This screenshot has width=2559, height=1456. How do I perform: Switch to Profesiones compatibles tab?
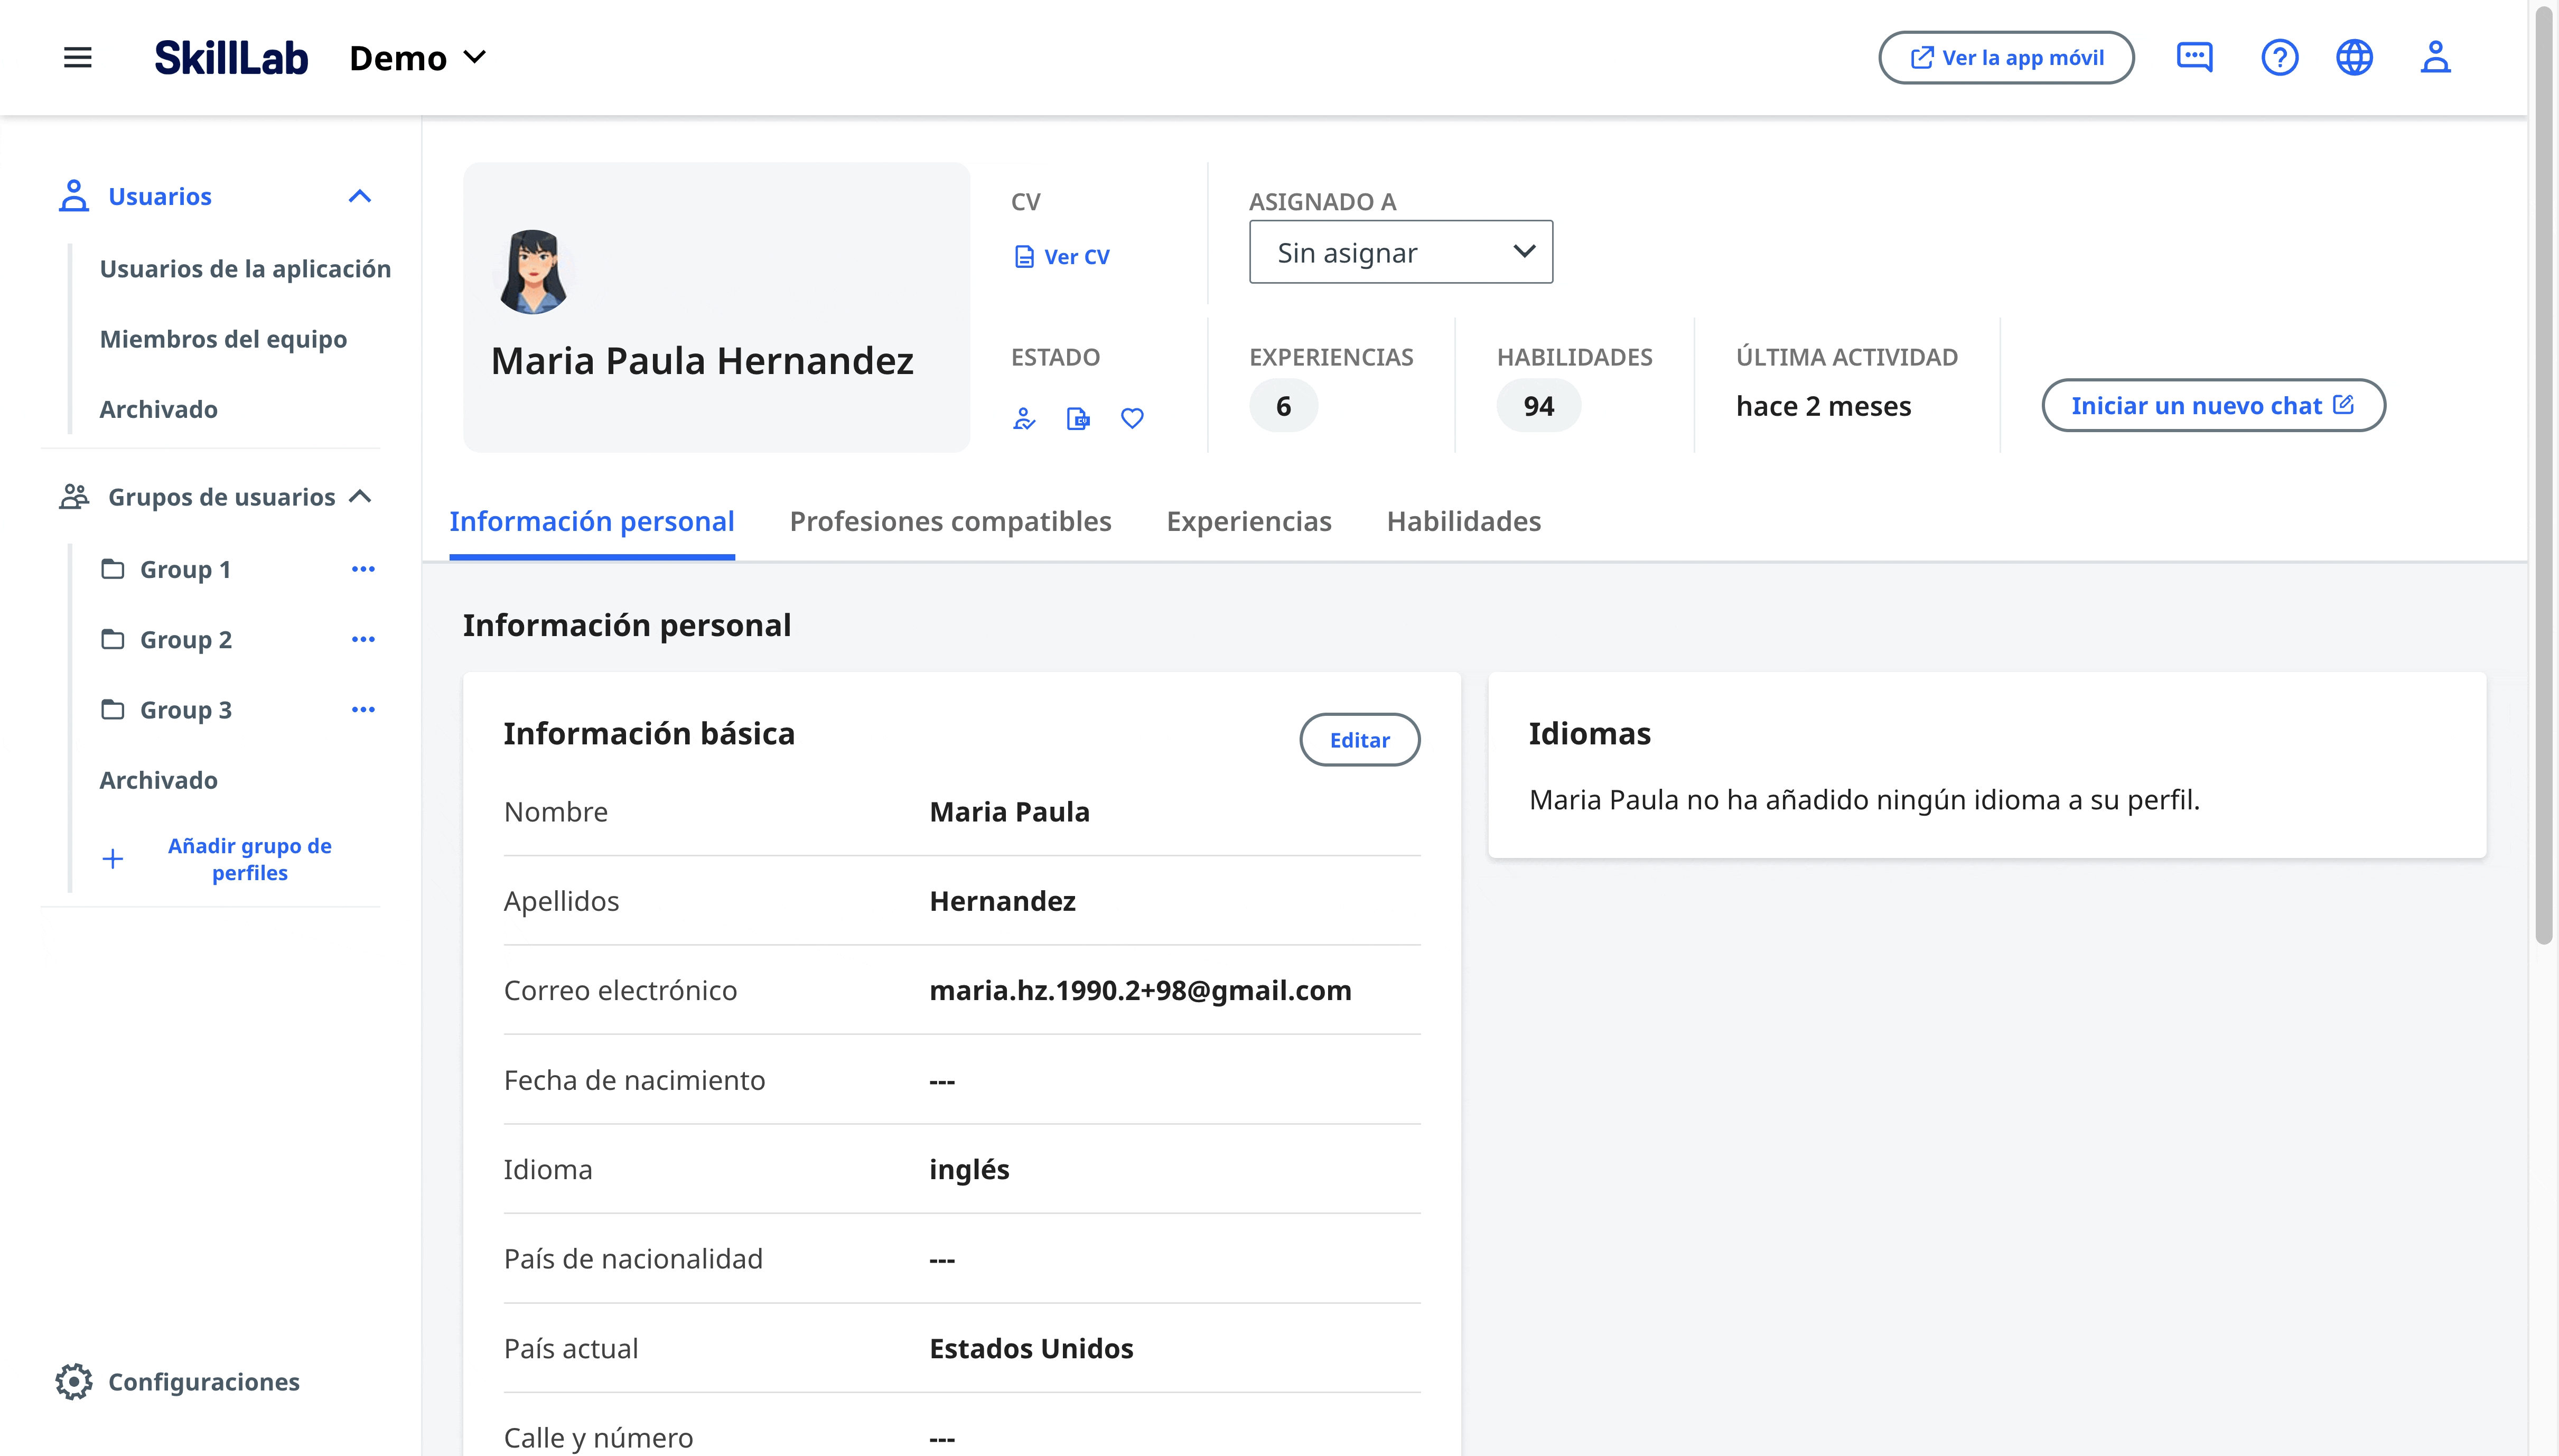pos(950,521)
